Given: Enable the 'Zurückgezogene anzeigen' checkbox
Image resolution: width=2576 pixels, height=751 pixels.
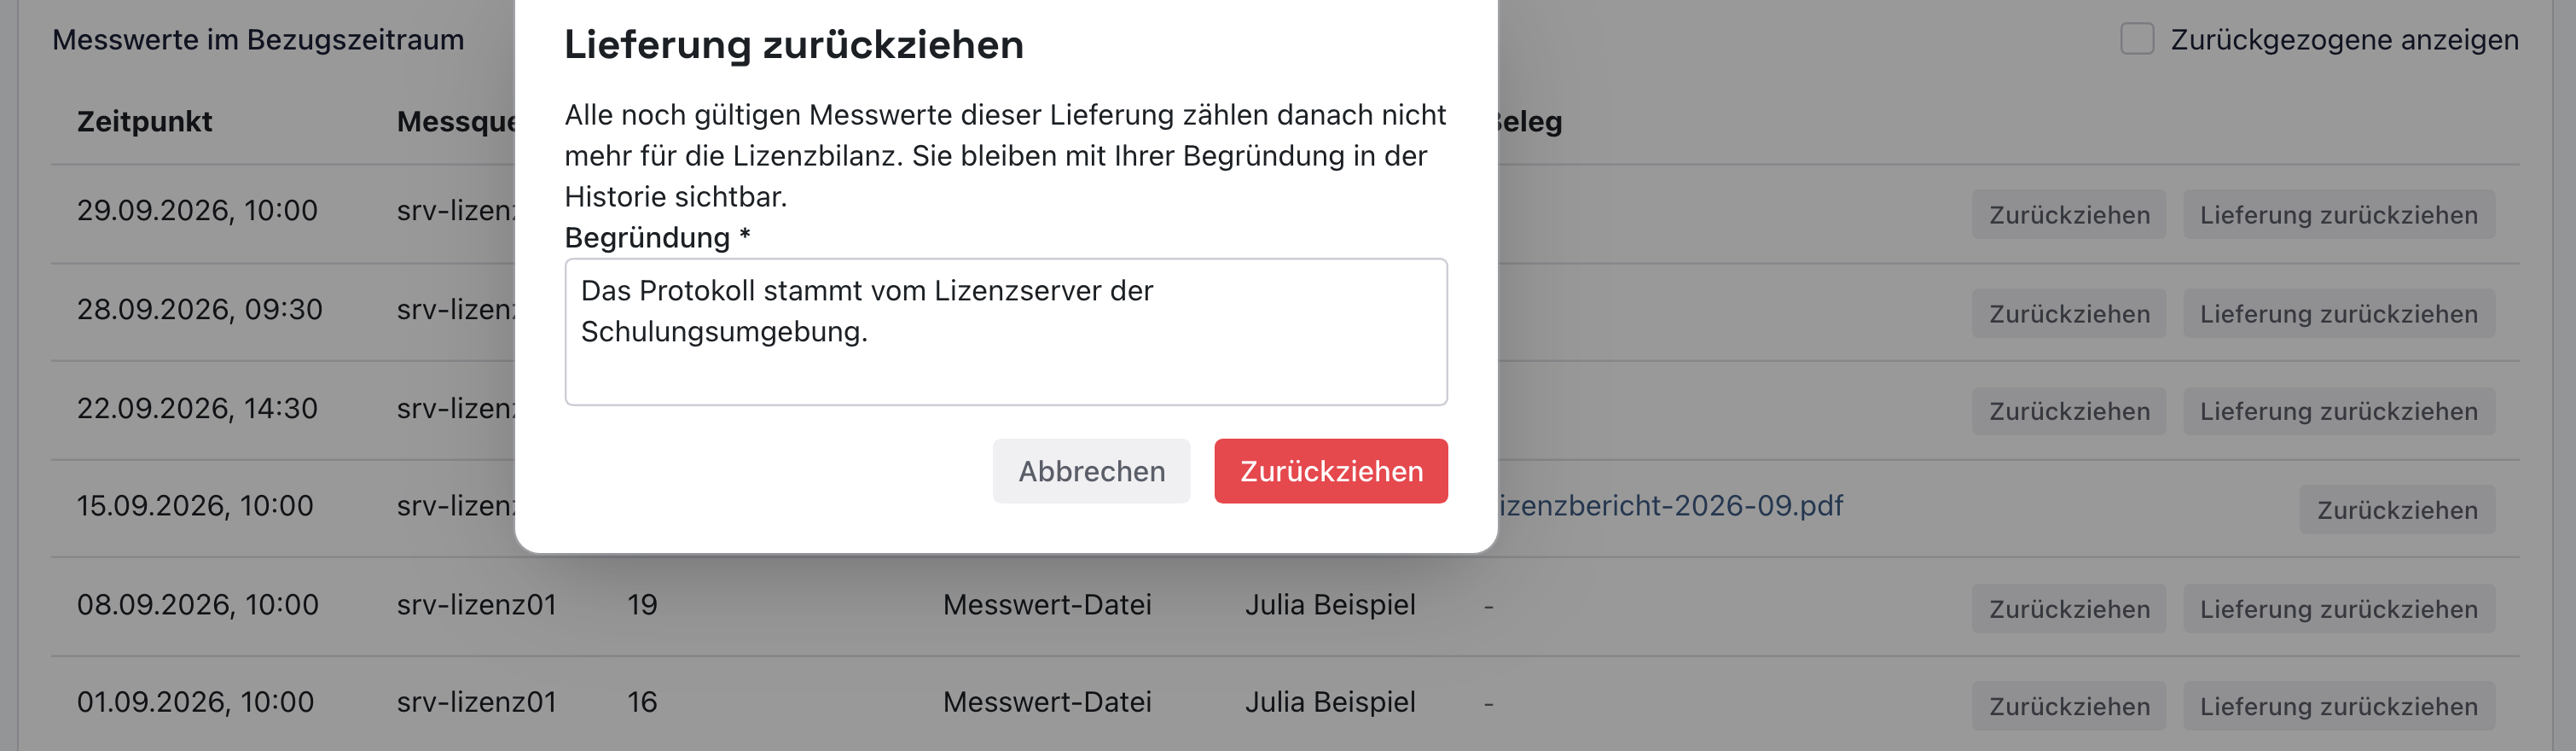Looking at the screenshot, I should (x=2137, y=39).
